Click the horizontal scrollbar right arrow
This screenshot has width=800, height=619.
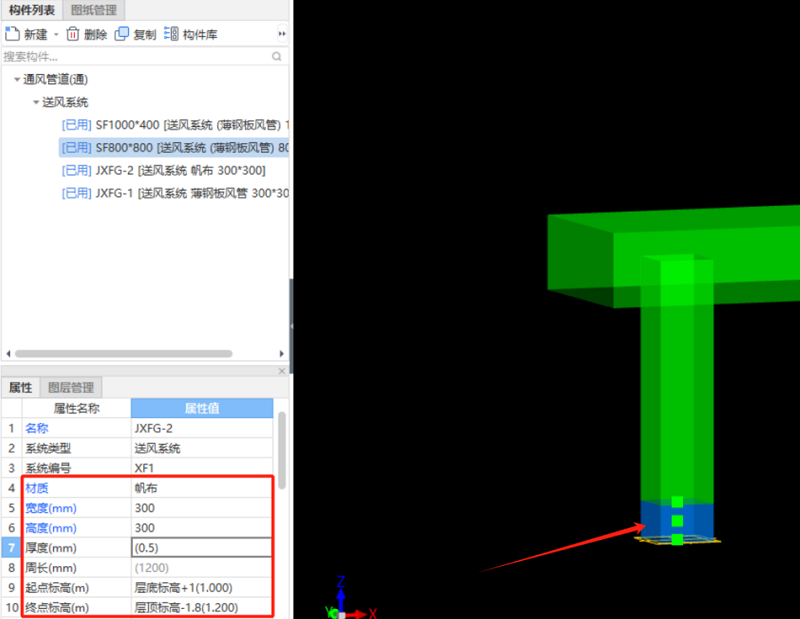[282, 354]
